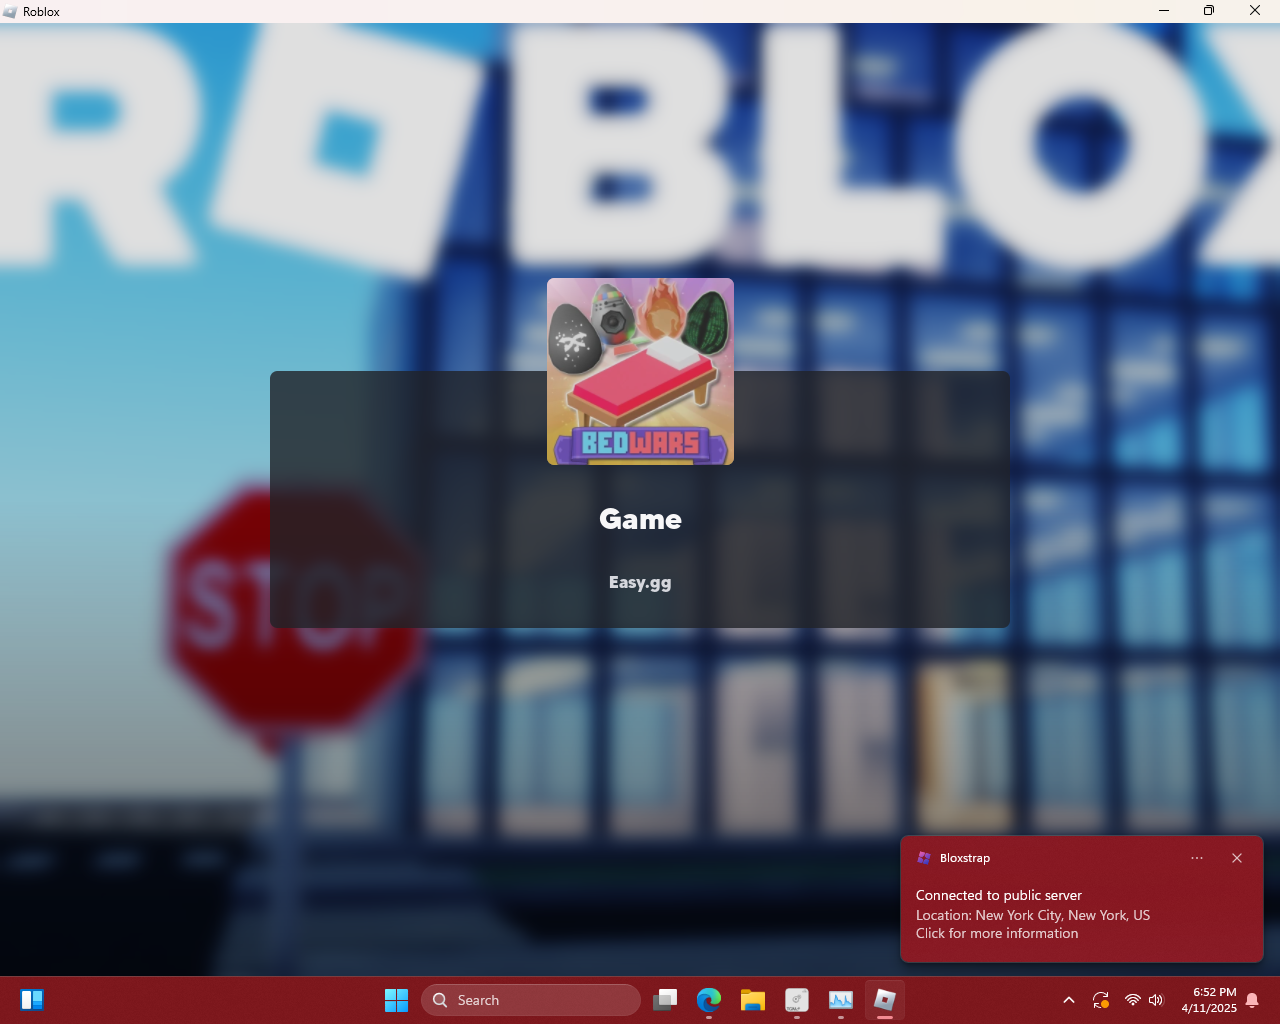This screenshot has width=1280, height=1024.
Task: Open File Explorer from taskbar
Action: click(753, 1000)
